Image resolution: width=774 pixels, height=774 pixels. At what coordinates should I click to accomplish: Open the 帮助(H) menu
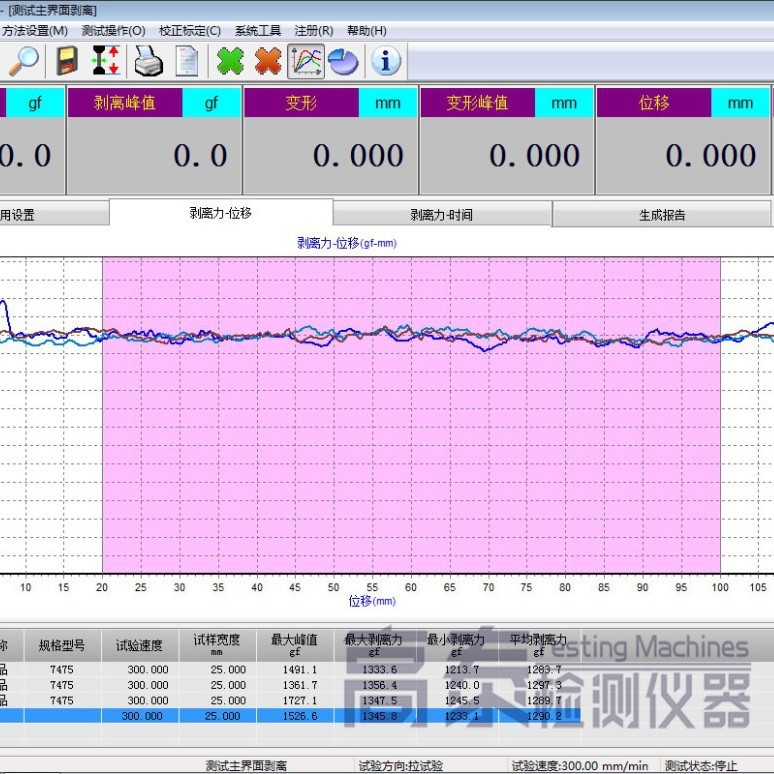[365, 31]
